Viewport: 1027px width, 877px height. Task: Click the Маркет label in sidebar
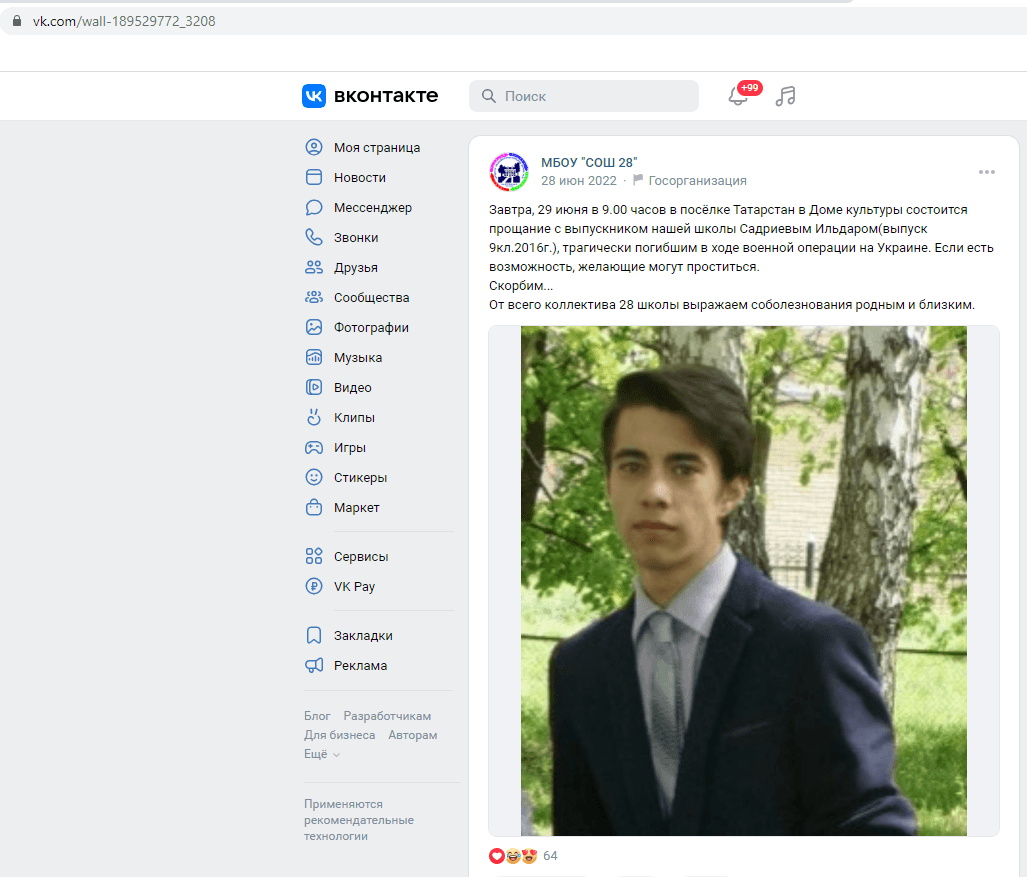click(x=356, y=508)
